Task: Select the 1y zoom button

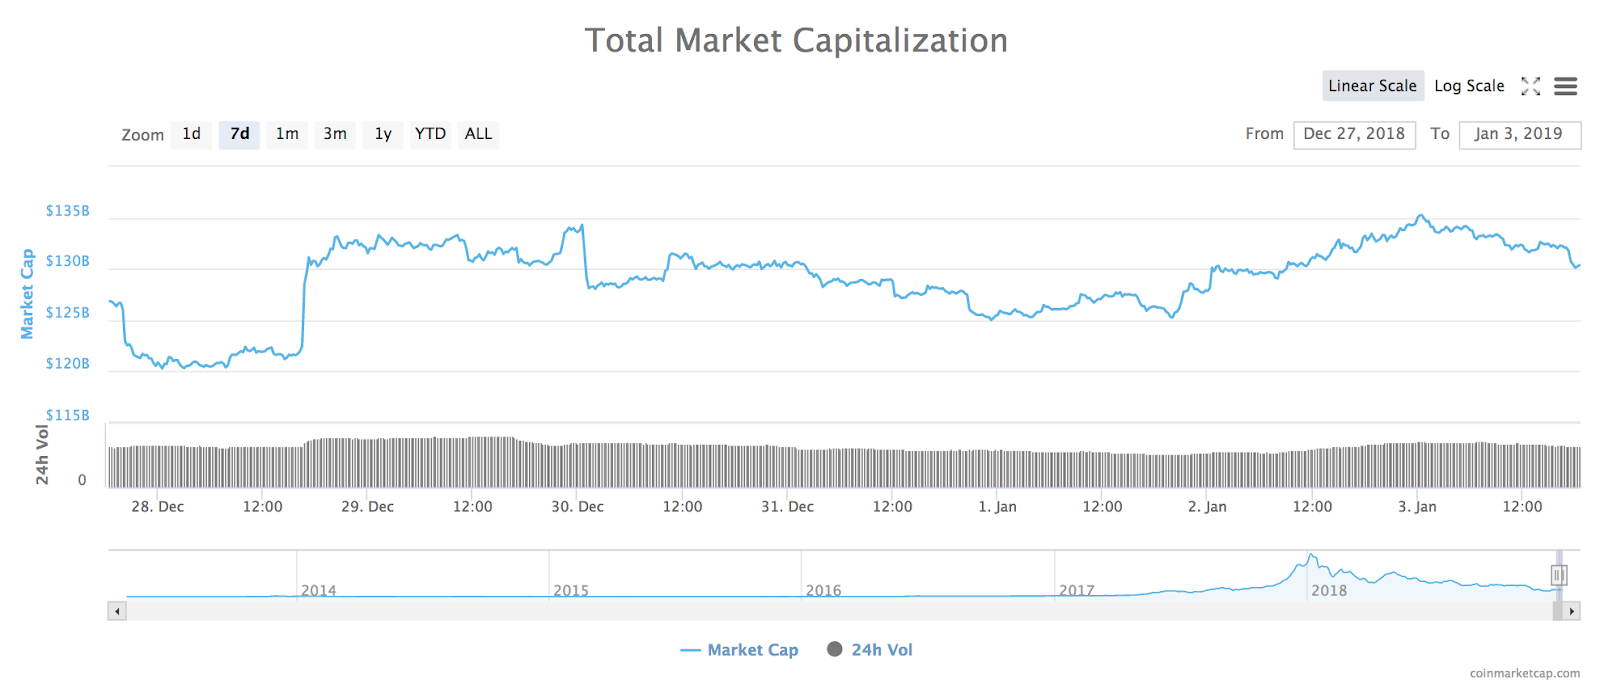Action: point(382,134)
